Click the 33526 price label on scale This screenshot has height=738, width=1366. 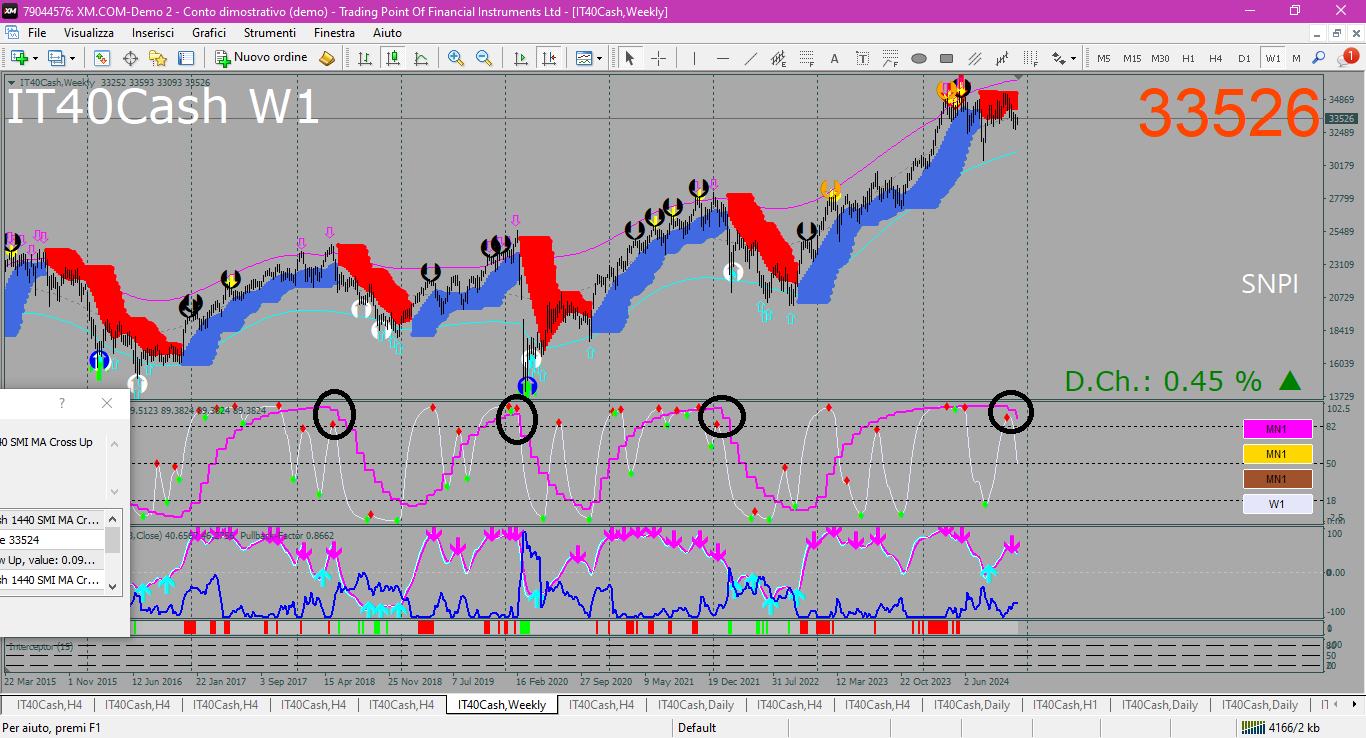pos(1340,119)
